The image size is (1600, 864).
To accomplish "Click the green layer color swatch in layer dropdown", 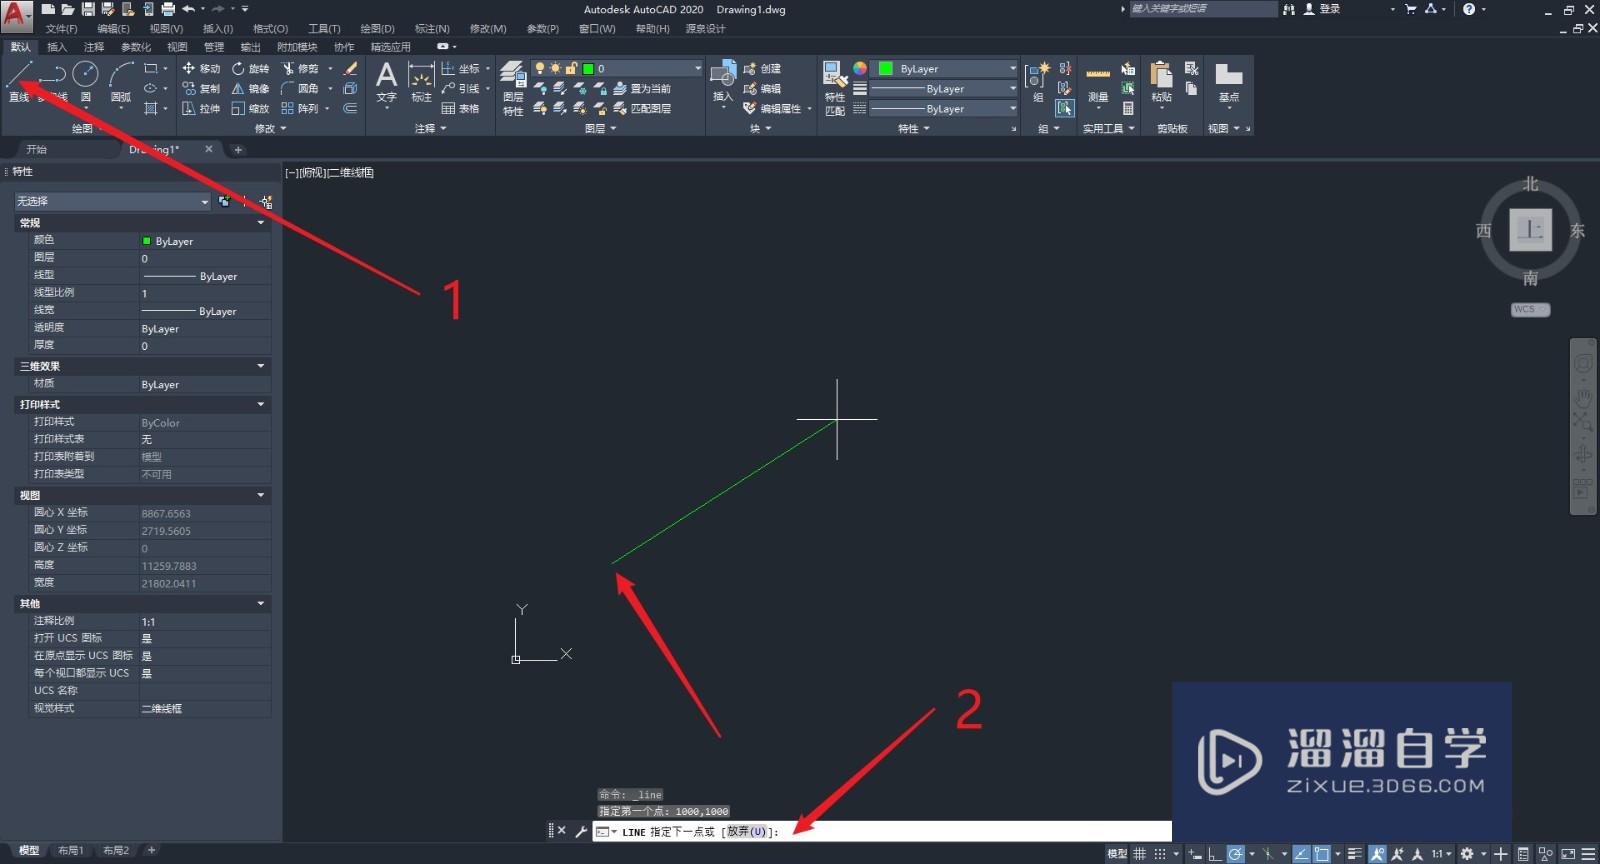I will (588, 68).
